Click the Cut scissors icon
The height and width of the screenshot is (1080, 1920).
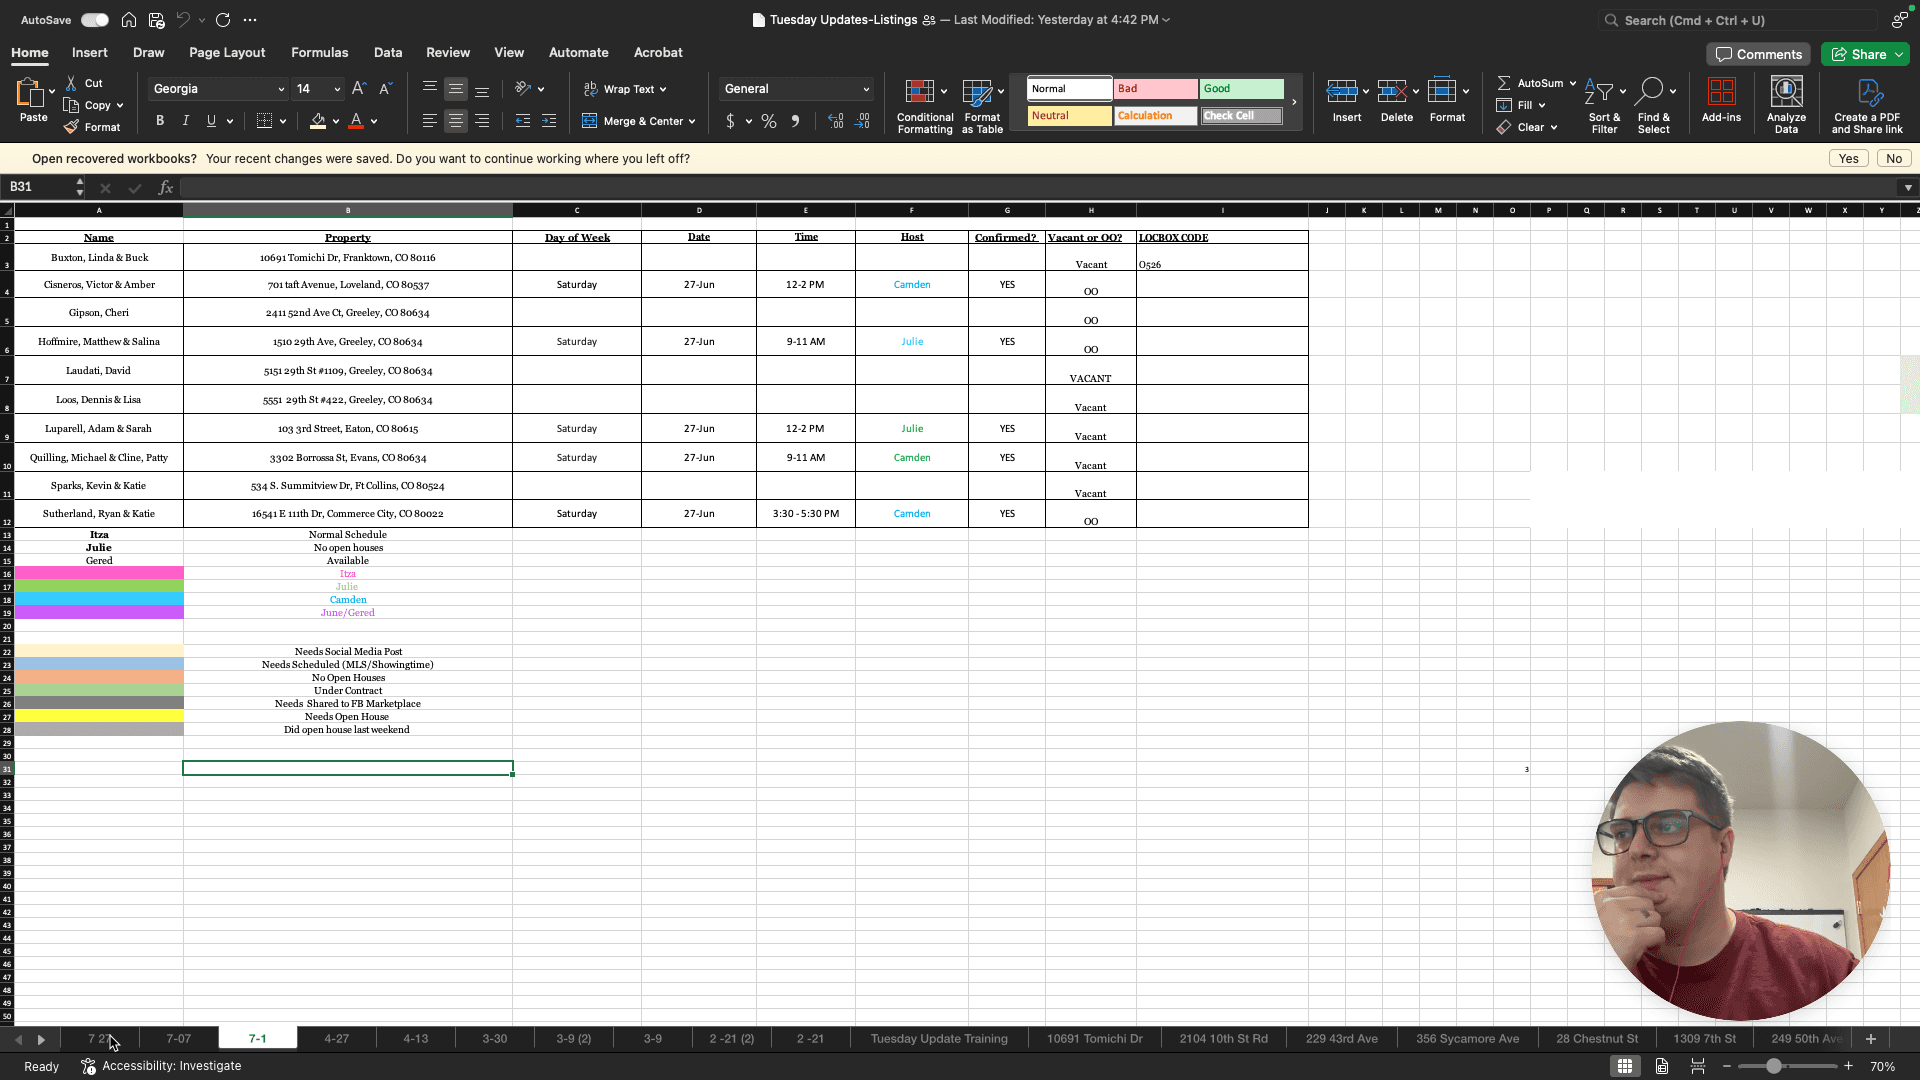[72, 83]
